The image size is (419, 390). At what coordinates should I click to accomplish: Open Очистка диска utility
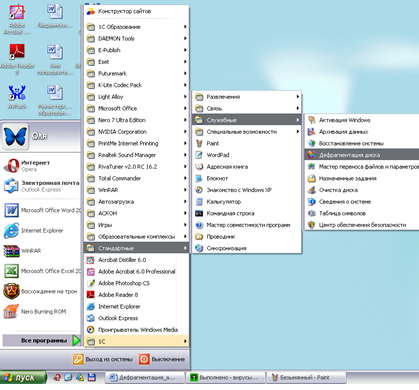coord(362,190)
